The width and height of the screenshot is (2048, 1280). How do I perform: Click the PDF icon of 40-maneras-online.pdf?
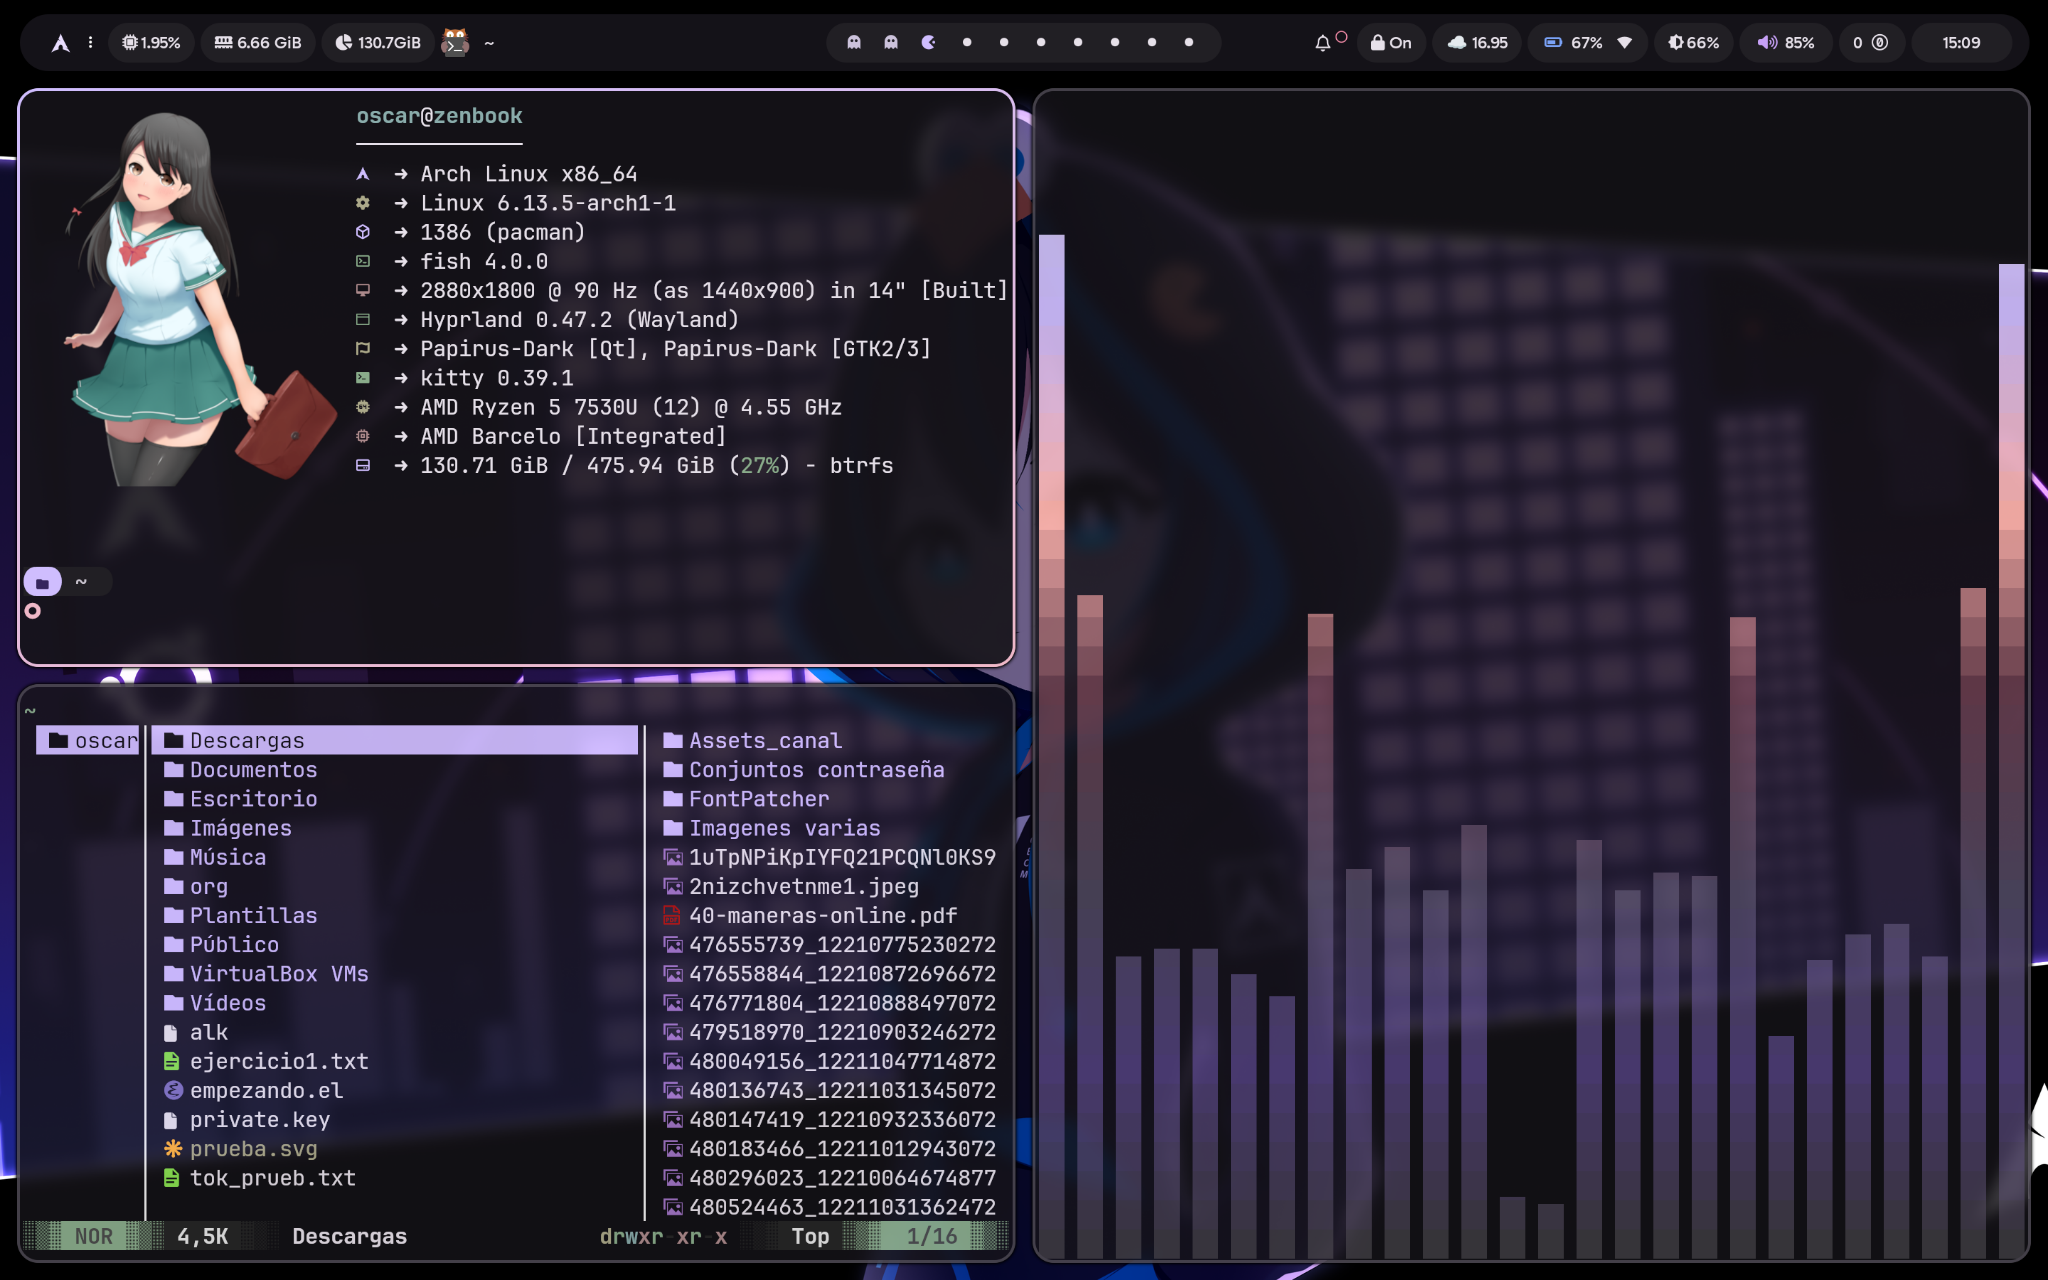tap(673, 915)
